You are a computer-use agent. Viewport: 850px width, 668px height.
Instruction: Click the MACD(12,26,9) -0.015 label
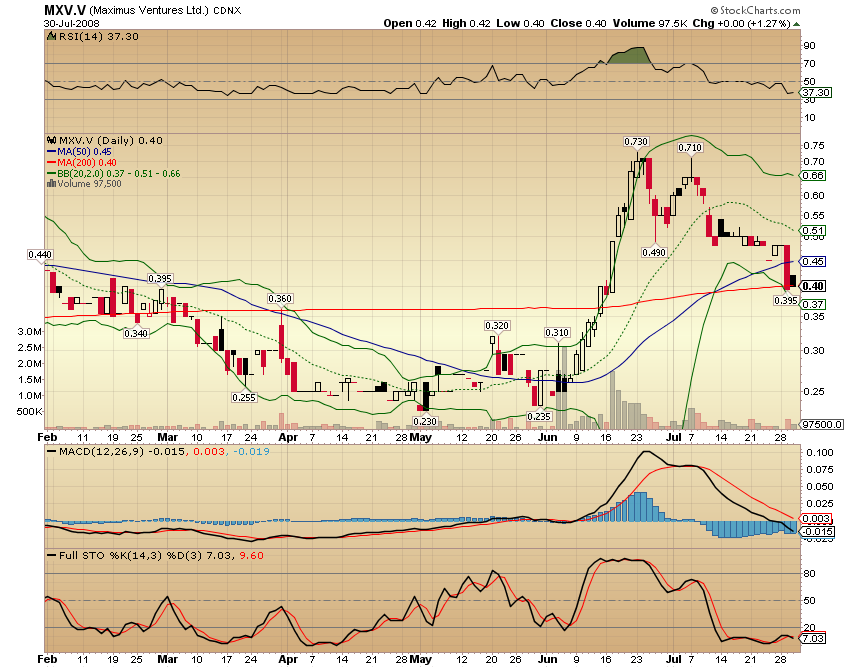[x=122, y=451]
